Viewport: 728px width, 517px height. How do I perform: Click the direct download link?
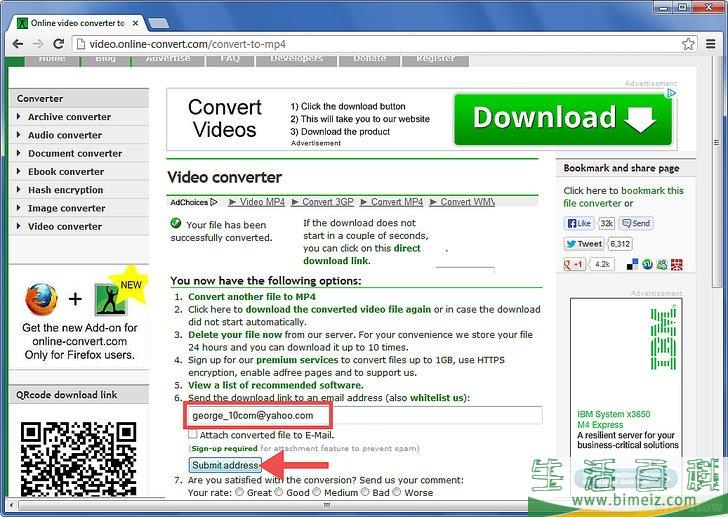click(362, 254)
